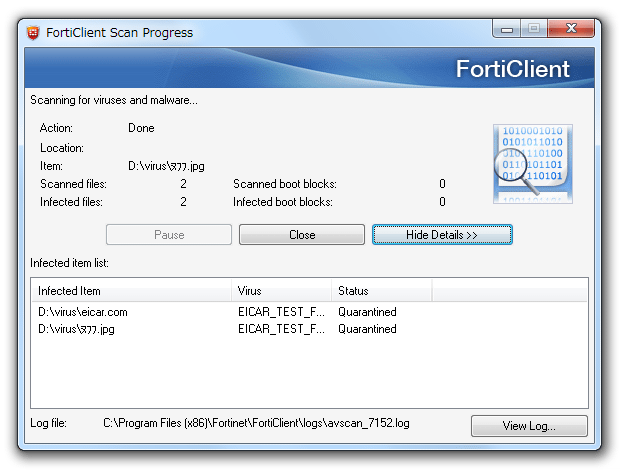623x472 pixels.
Task: Click the Item path value near Action
Action: [x=166, y=166]
